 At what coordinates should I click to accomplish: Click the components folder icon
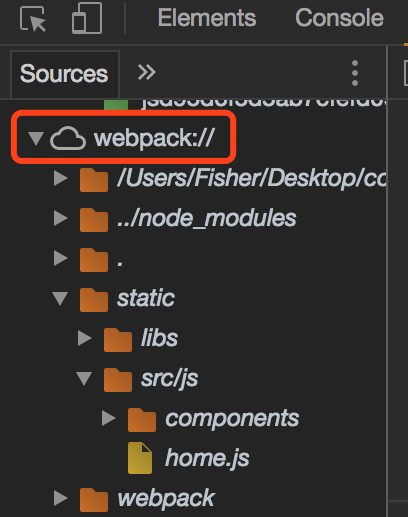142,419
